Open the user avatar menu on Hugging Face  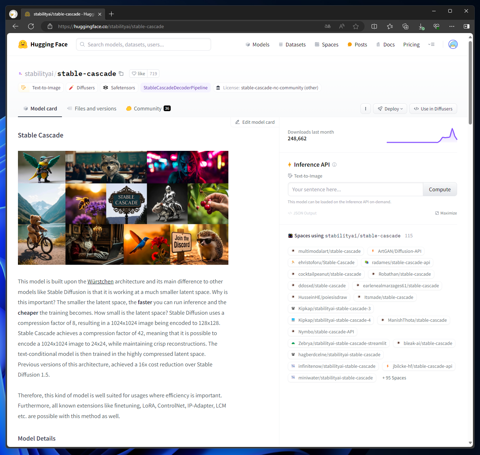pos(453,44)
